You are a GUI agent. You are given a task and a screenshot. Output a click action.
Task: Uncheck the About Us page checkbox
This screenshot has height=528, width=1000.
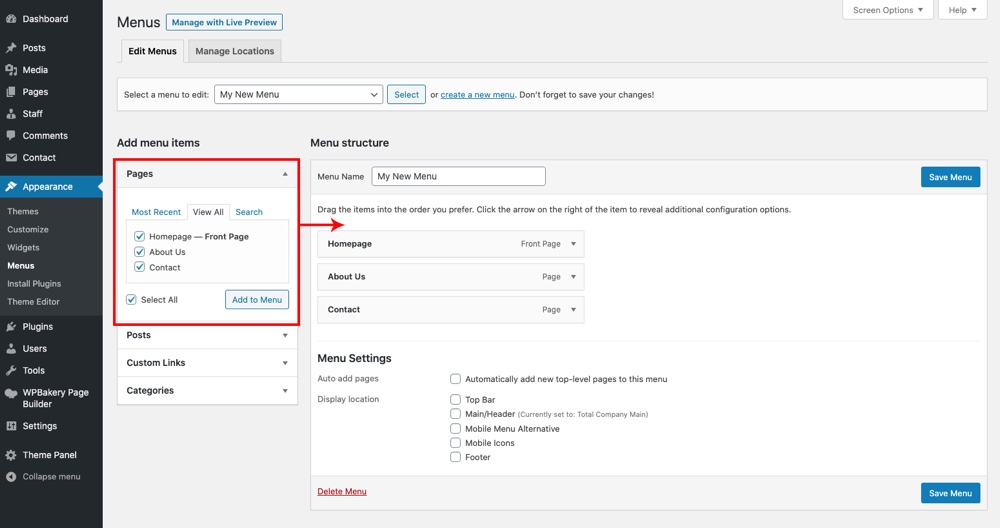pos(140,252)
